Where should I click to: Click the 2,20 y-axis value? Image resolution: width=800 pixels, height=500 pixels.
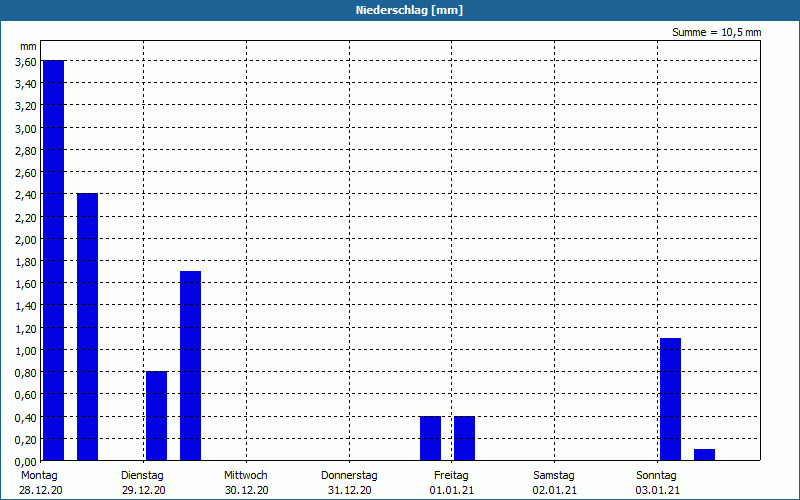[x=26, y=217]
